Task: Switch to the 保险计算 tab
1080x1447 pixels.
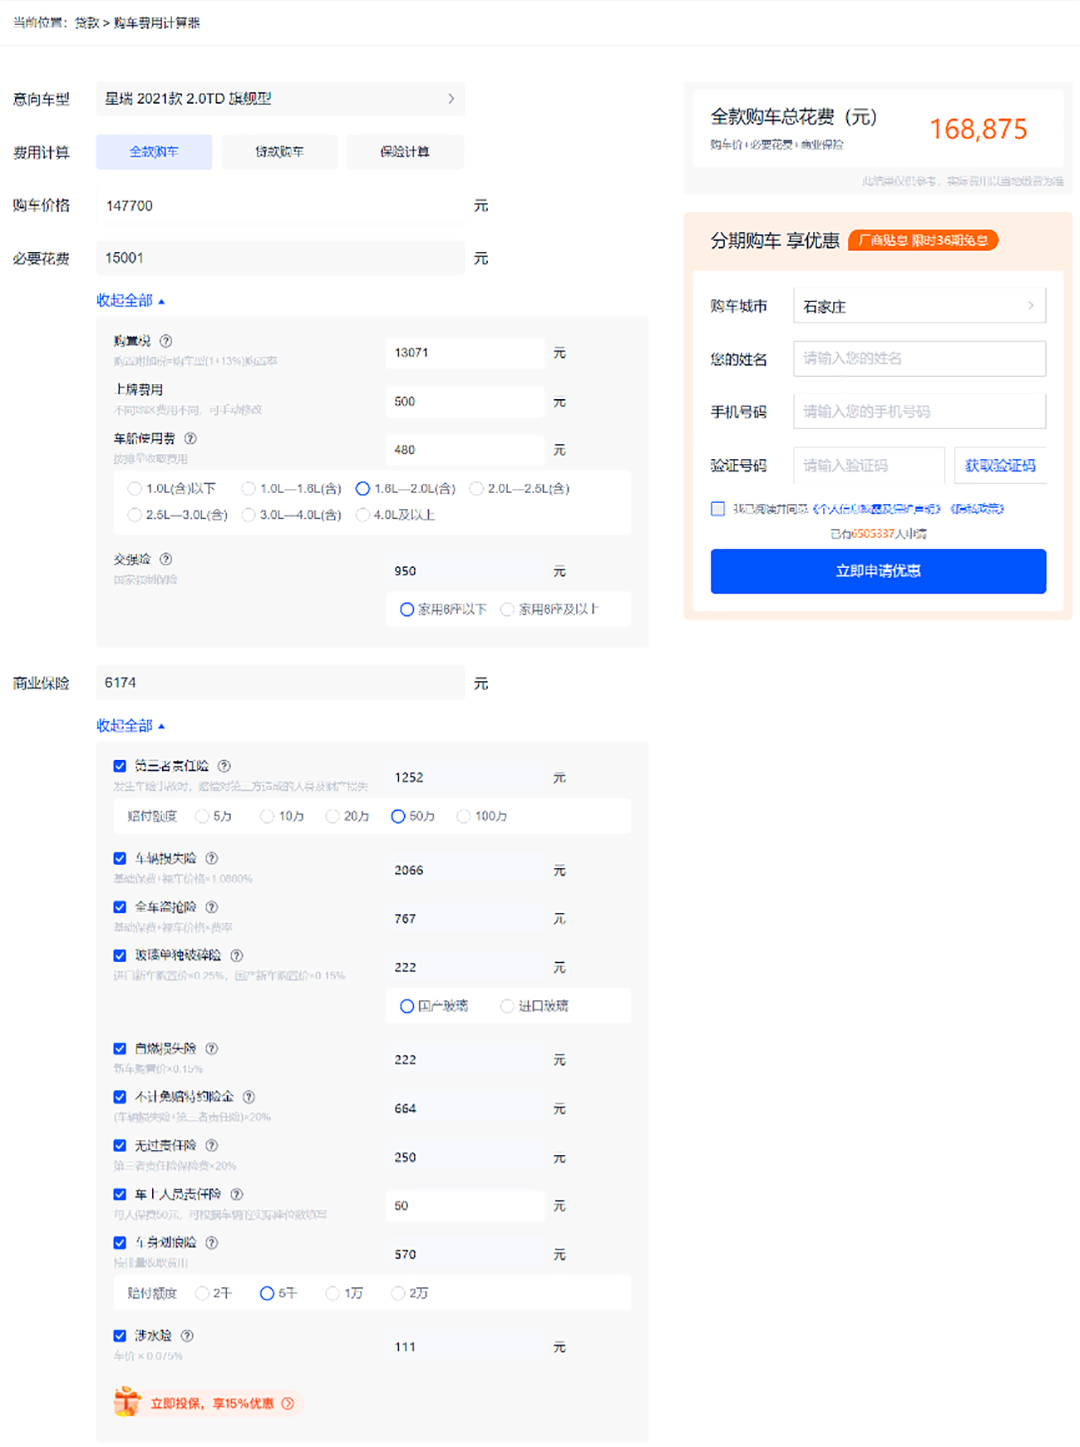Action: (405, 152)
